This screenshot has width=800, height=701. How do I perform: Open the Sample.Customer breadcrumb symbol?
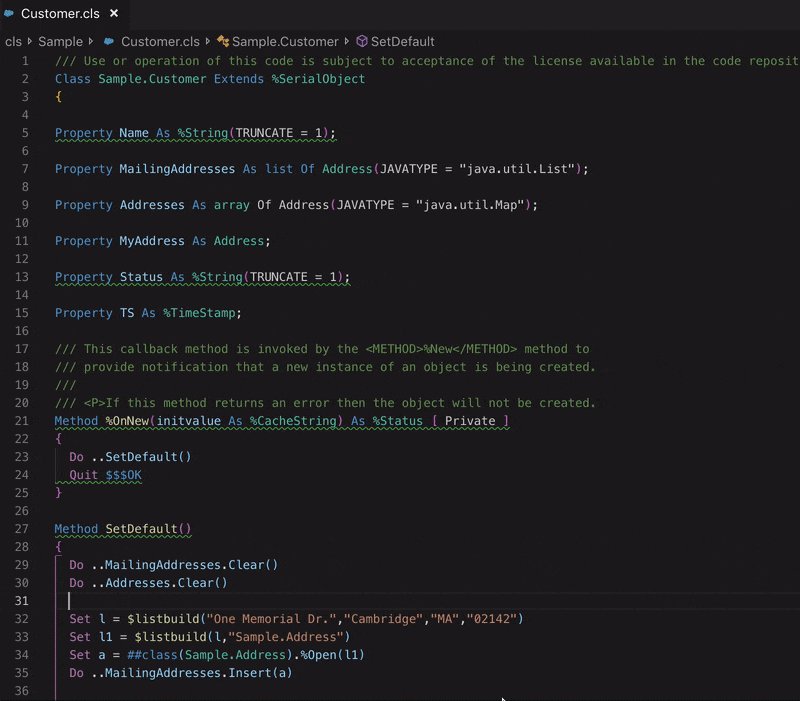pos(285,42)
